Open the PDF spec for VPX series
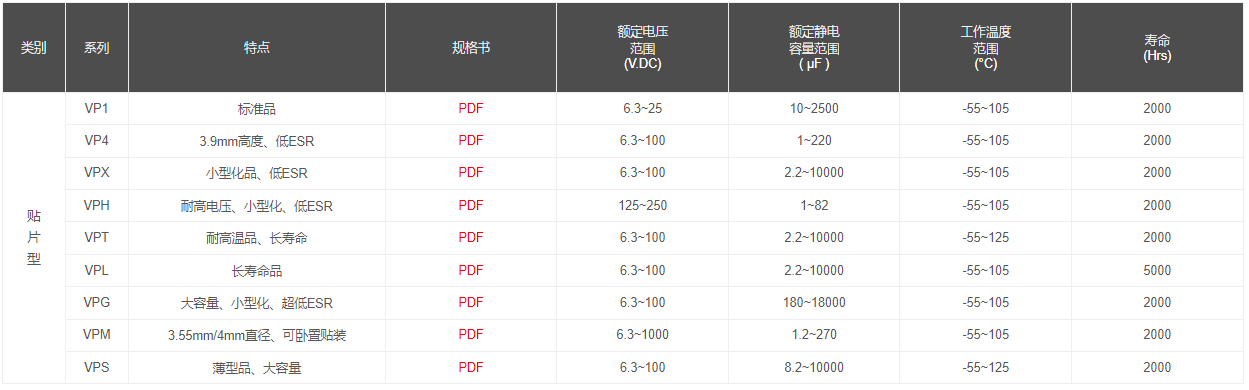Image resolution: width=1249 pixels, height=390 pixels. click(x=470, y=172)
